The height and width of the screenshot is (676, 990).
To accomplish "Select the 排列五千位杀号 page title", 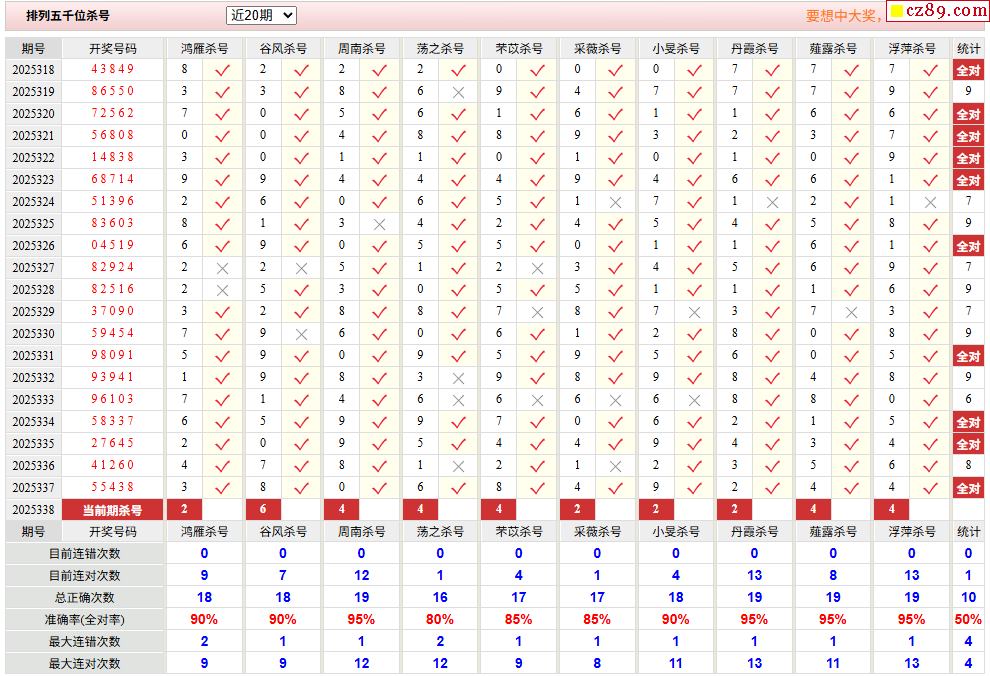I will [68, 15].
